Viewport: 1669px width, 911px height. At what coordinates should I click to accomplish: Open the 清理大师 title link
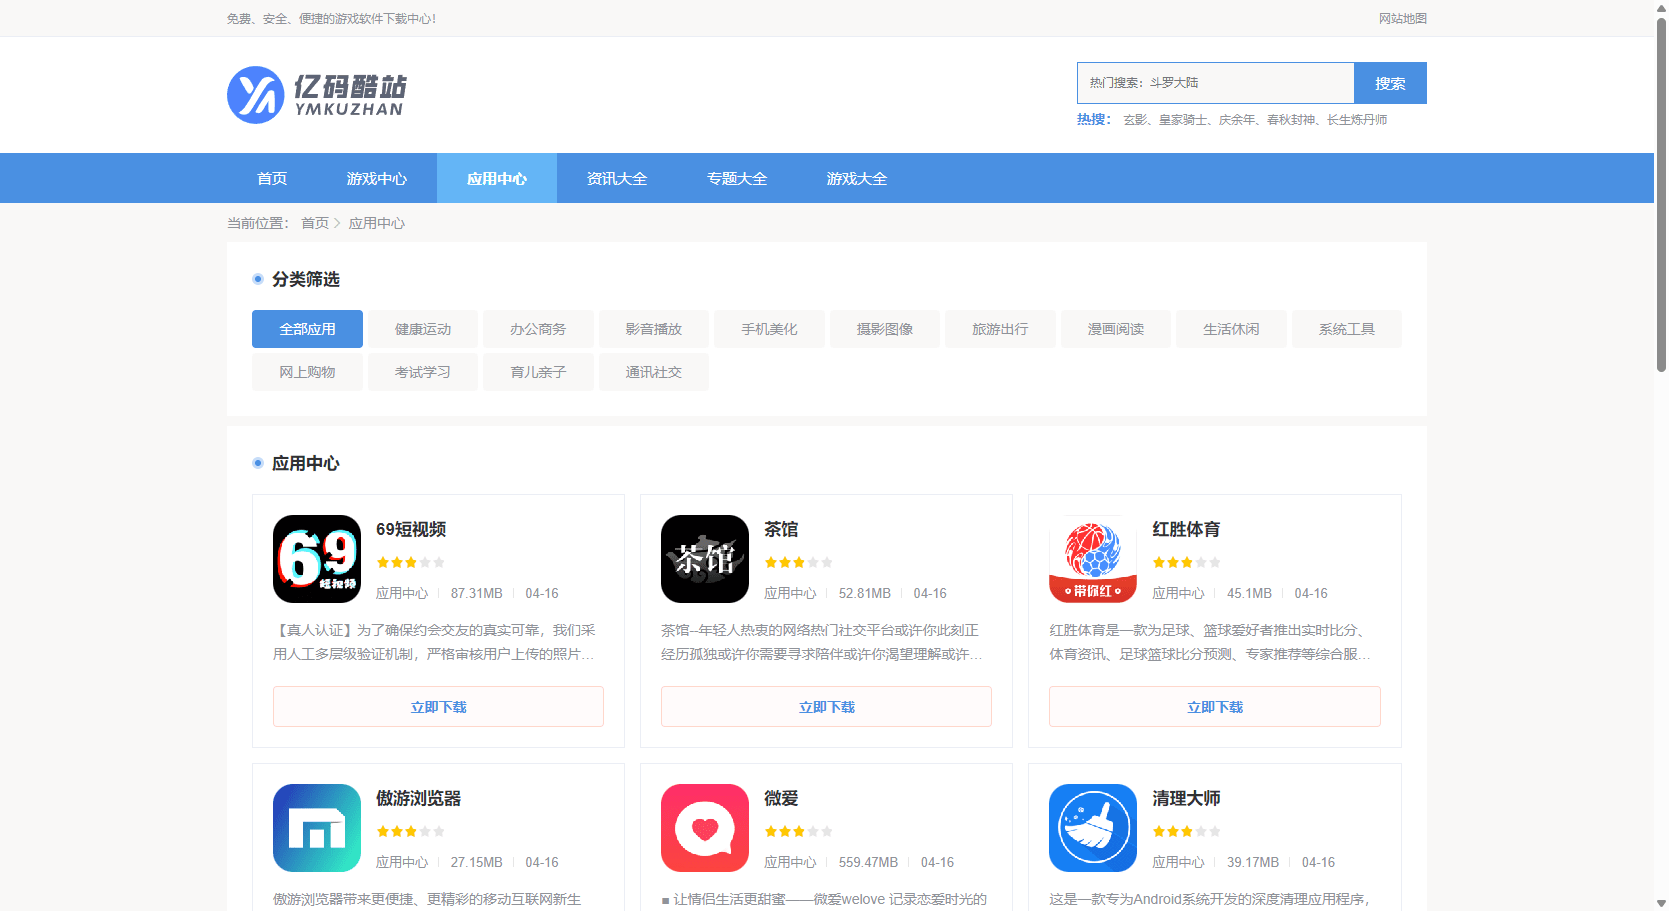tap(1186, 798)
